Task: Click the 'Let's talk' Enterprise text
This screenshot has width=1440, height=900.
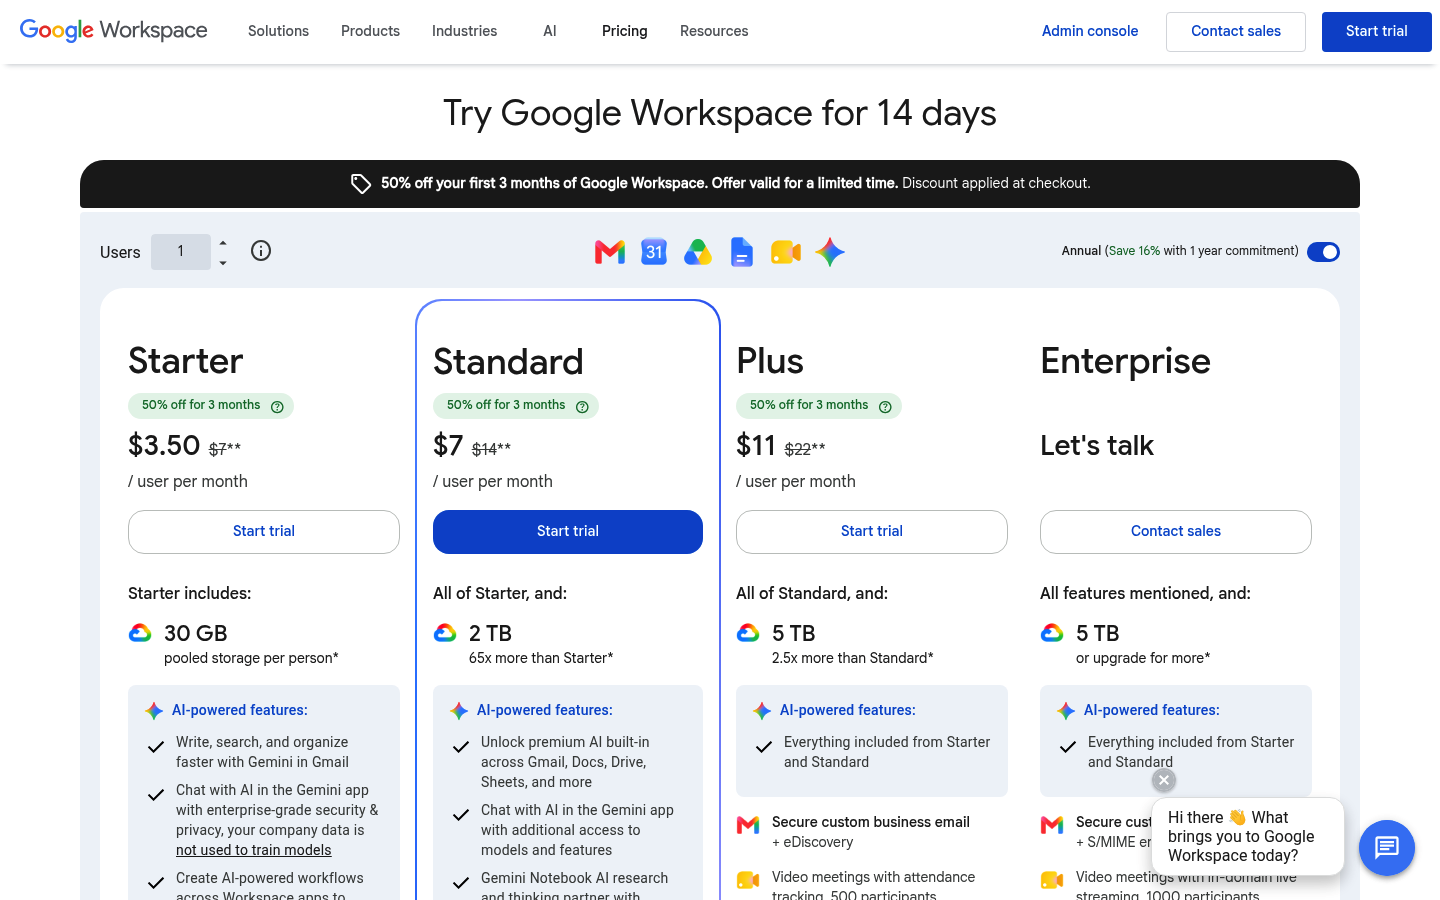Action: click(1097, 445)
